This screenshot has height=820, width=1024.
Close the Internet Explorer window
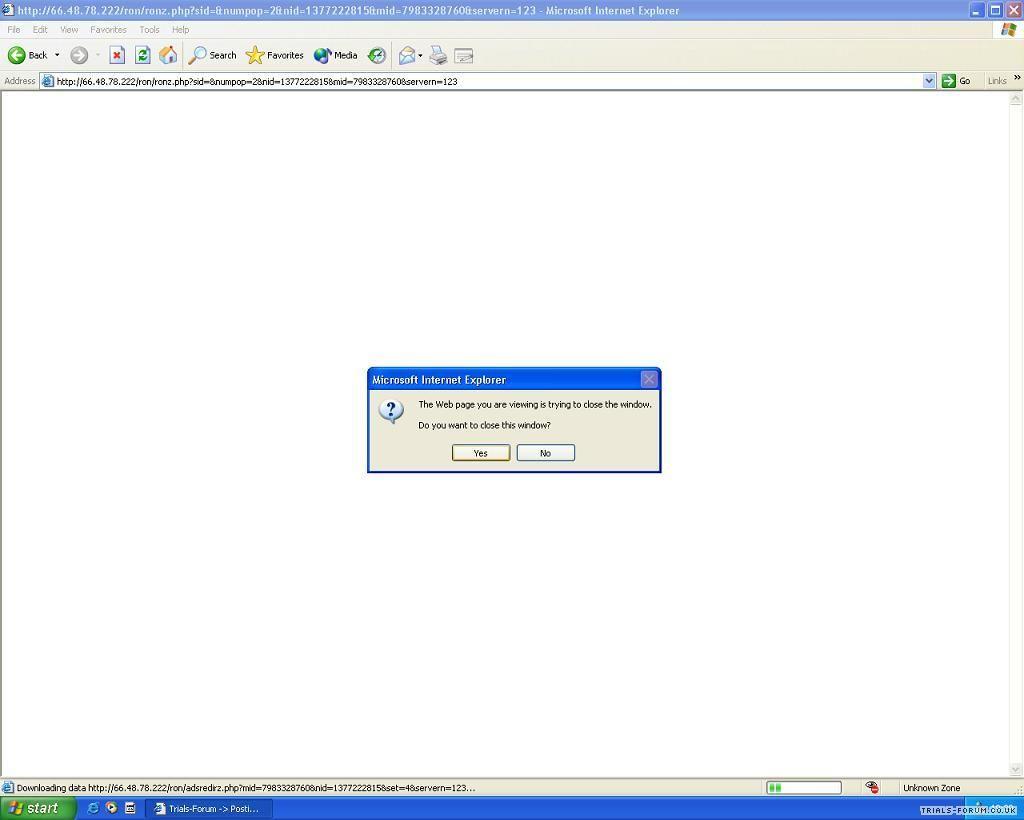[1014, 10]
